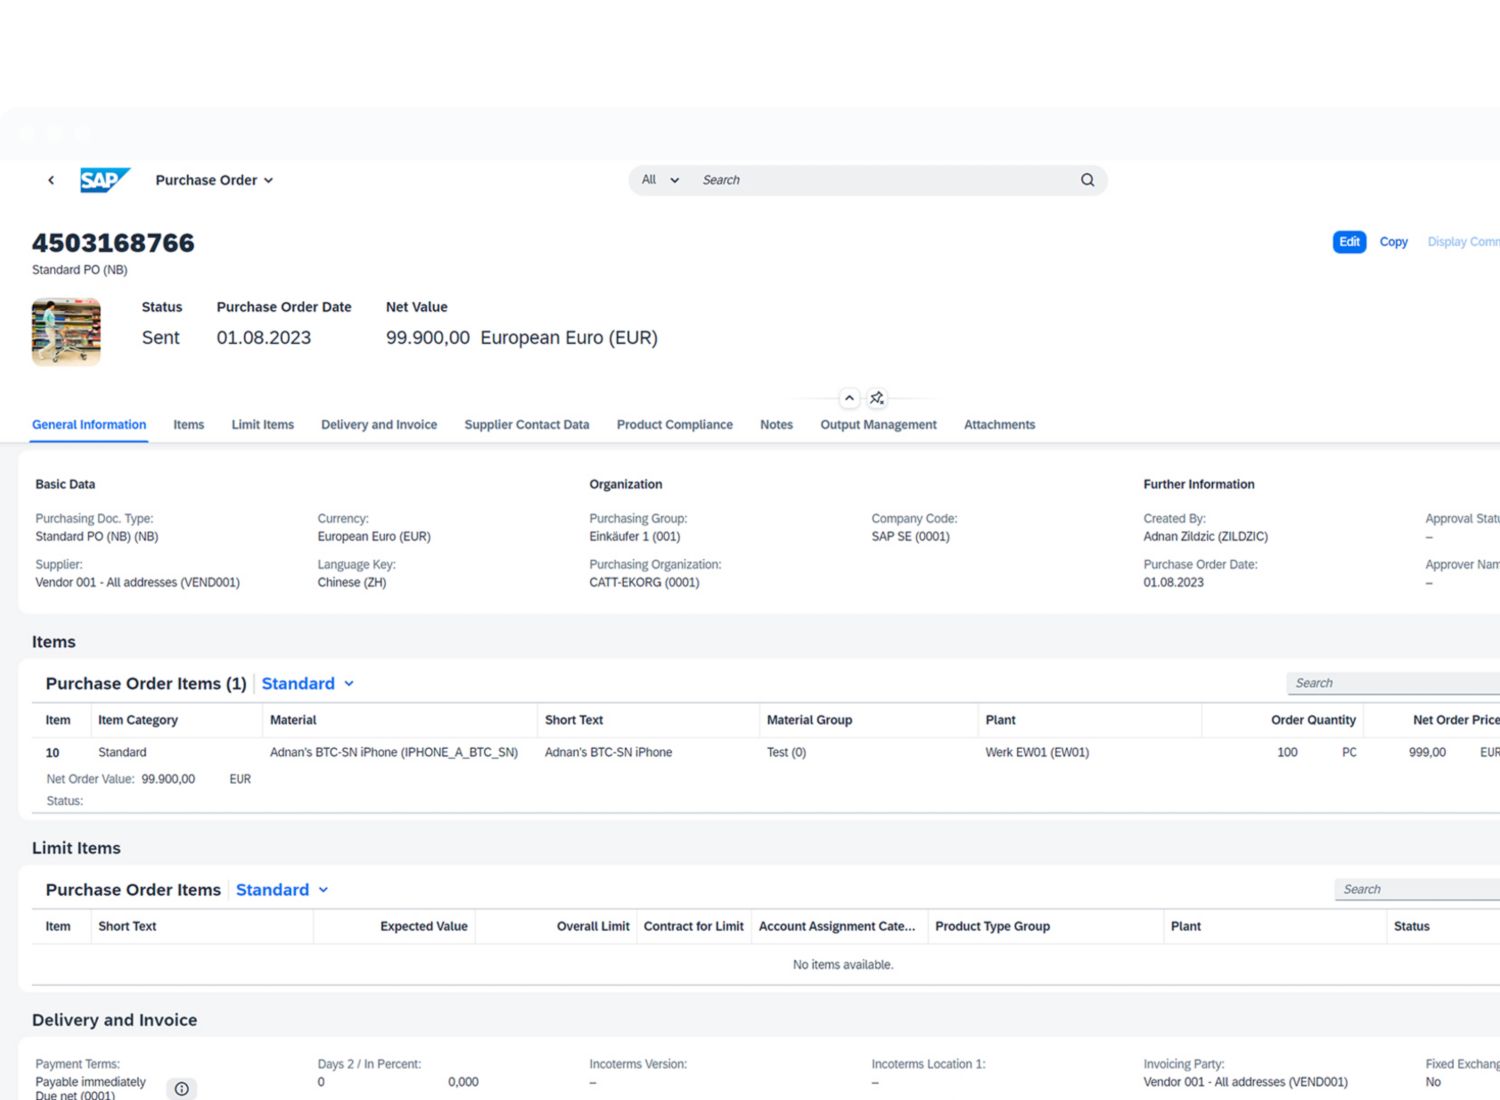Click the SAP logo

point(104,180)
